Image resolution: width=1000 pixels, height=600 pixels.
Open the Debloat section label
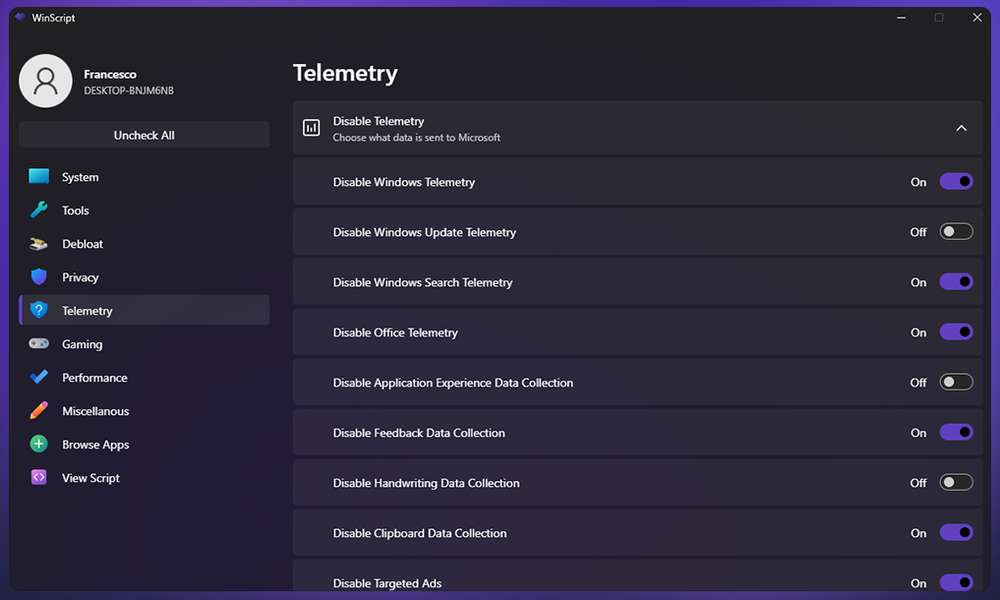coord(82,244)
